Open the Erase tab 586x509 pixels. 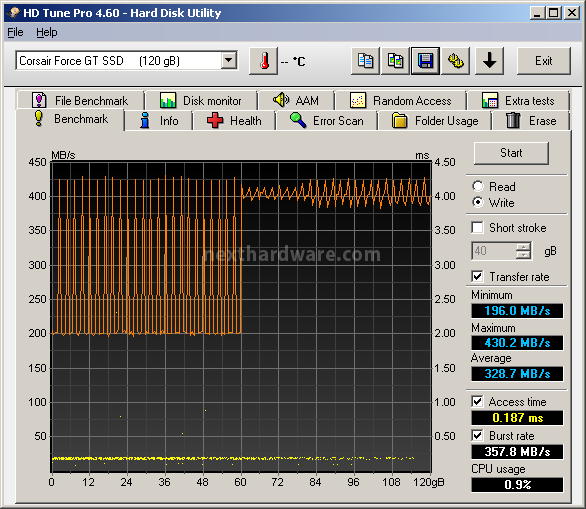[x=531, y=121]
